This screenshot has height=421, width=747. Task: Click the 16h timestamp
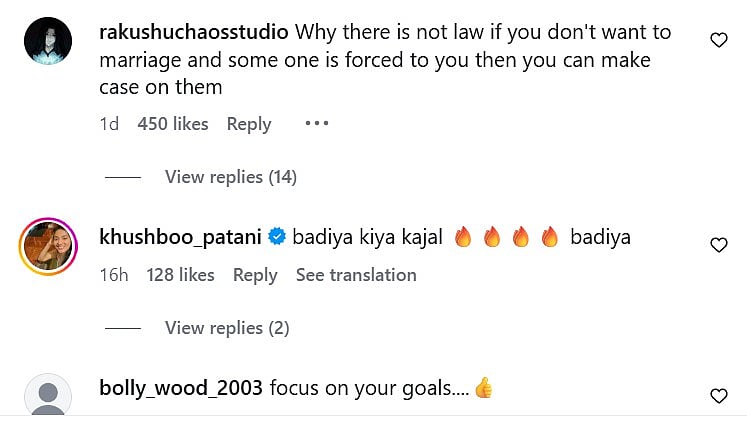pyautogui.click(x=114, y=275)
